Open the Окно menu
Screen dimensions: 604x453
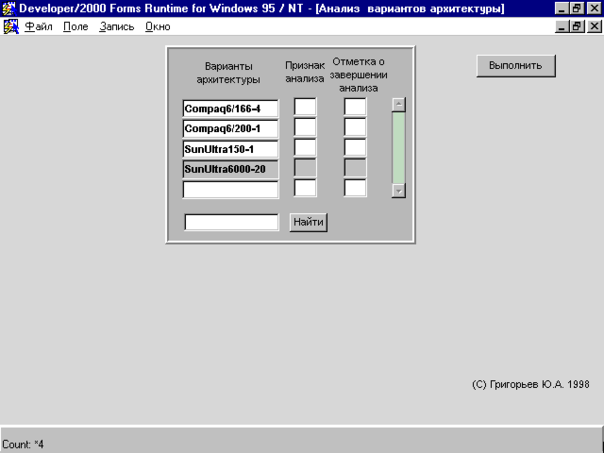pos(158,27)
